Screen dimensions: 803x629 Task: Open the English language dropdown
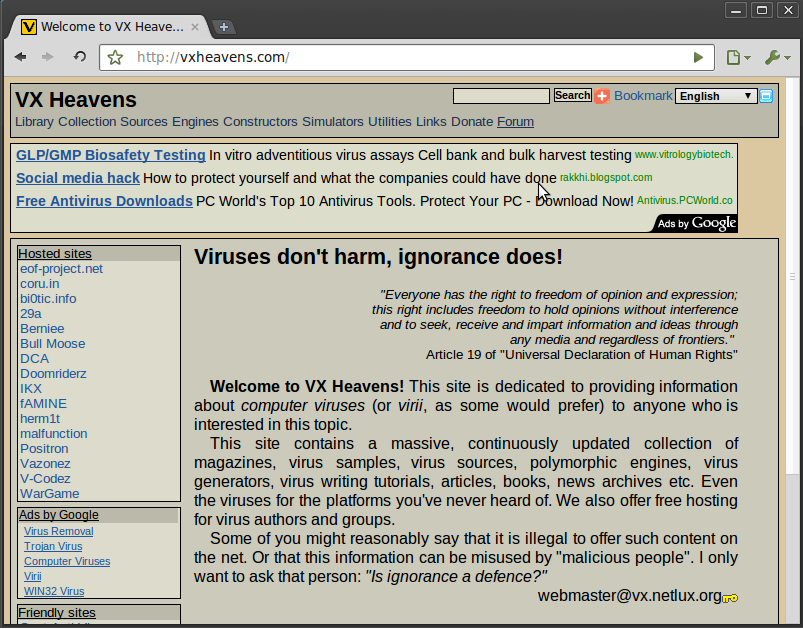coord(716,96)
